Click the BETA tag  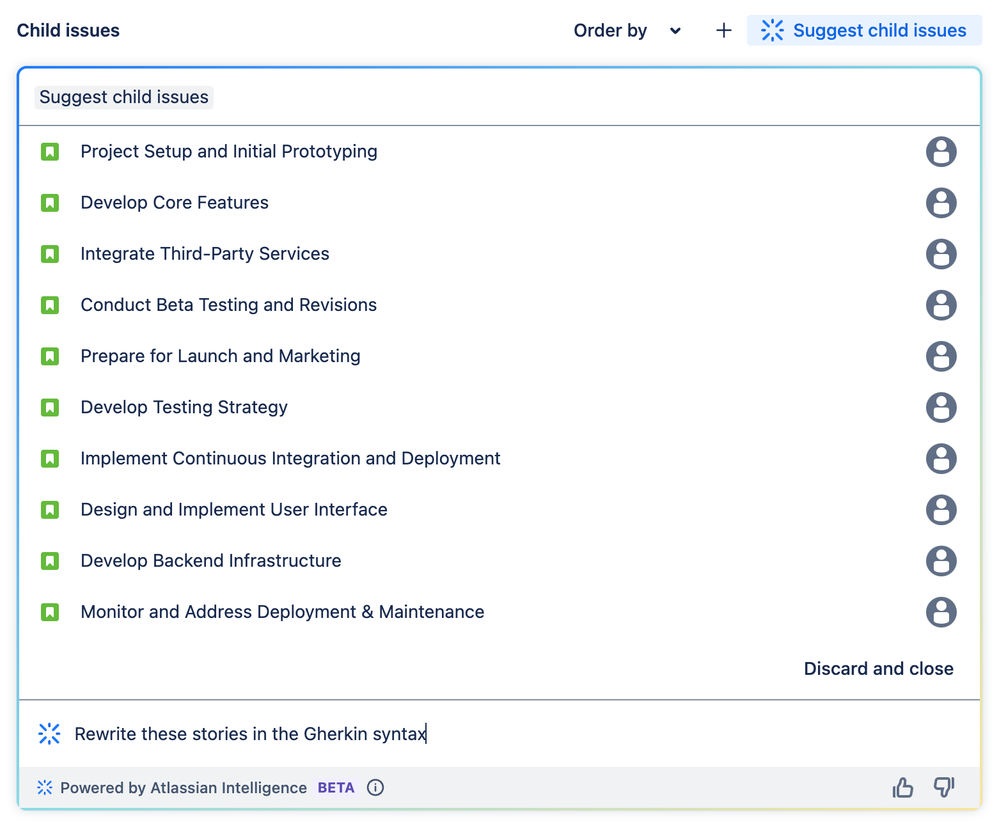tap(335, 787)
